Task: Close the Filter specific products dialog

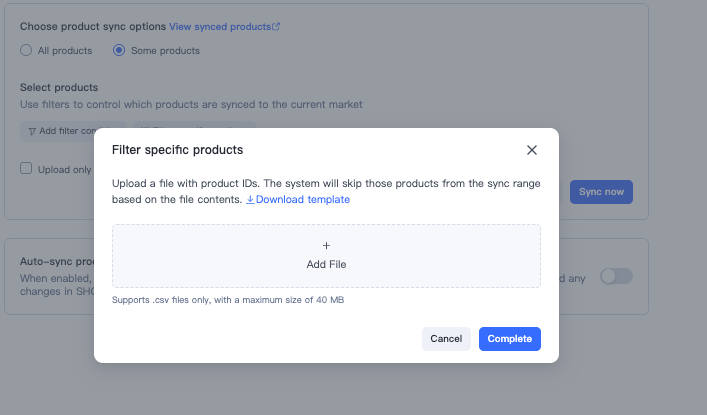Action: (x=532, y=150)
